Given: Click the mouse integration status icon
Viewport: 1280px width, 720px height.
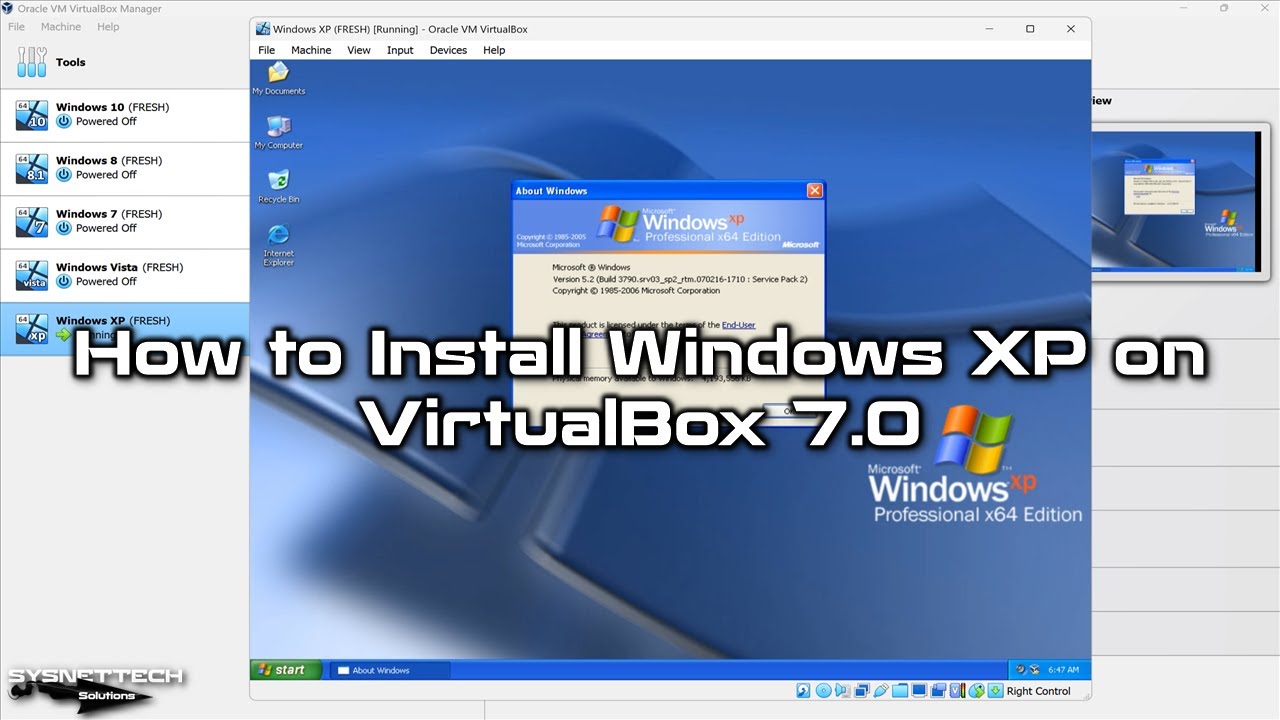Looking at the screenshot, I should 976,690.
